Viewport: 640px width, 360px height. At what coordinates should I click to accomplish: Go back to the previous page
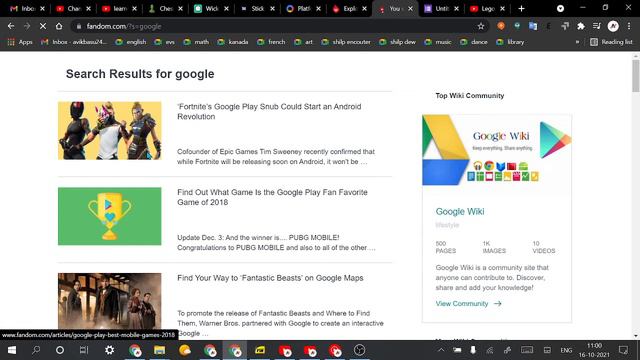coord(11,26)
